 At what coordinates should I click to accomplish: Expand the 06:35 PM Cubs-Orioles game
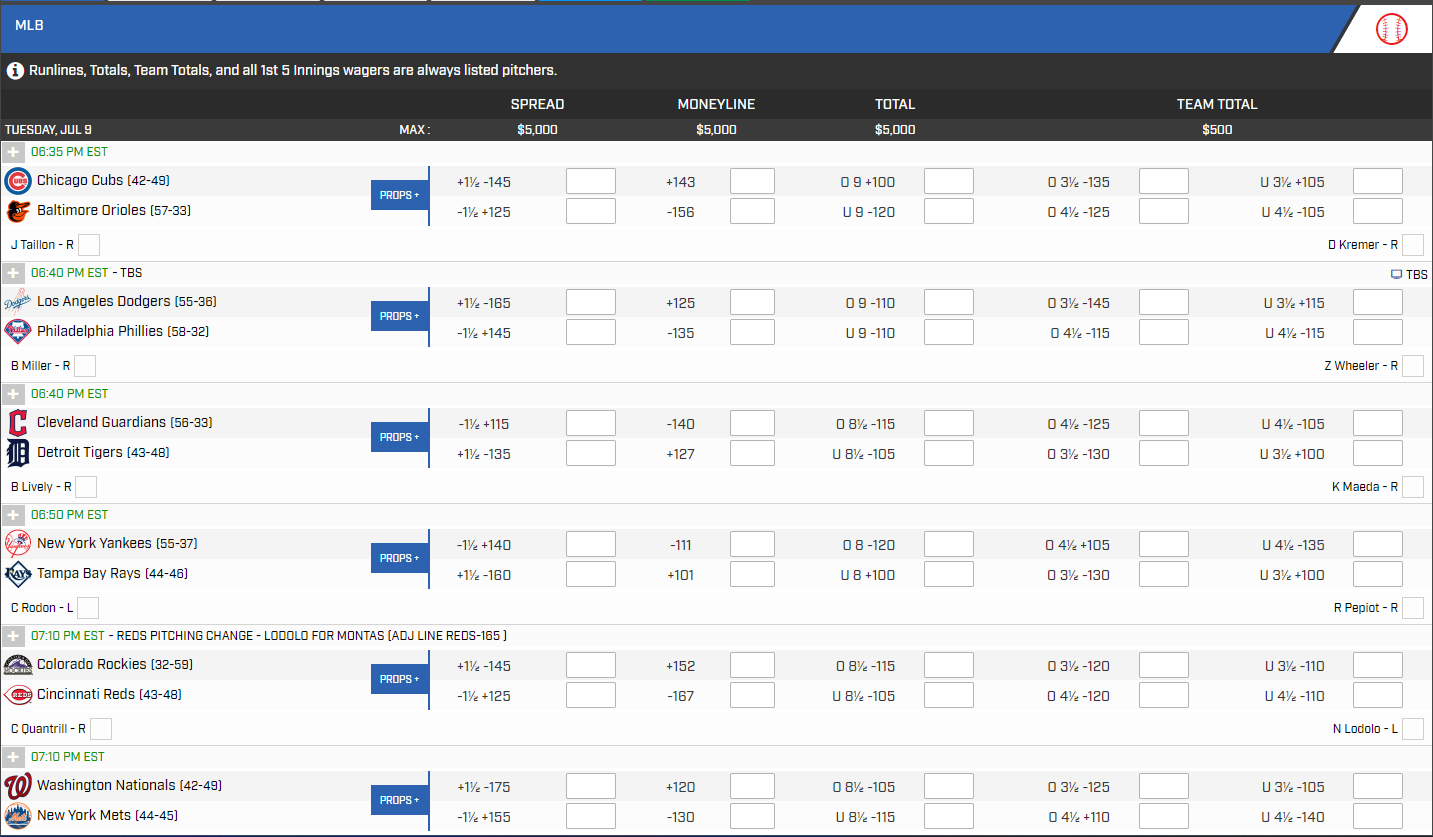(x=13, y=152)
